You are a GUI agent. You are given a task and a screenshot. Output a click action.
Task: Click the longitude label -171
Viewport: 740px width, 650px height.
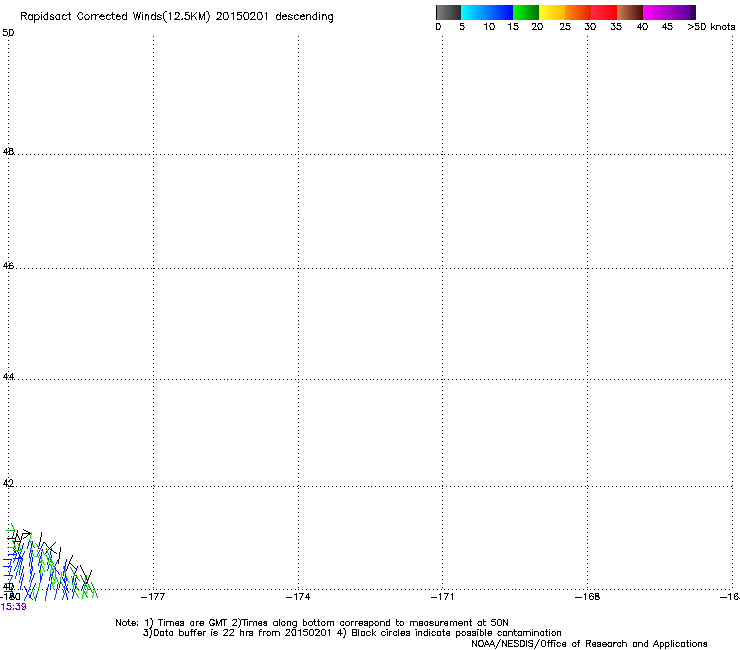[443, 597]
